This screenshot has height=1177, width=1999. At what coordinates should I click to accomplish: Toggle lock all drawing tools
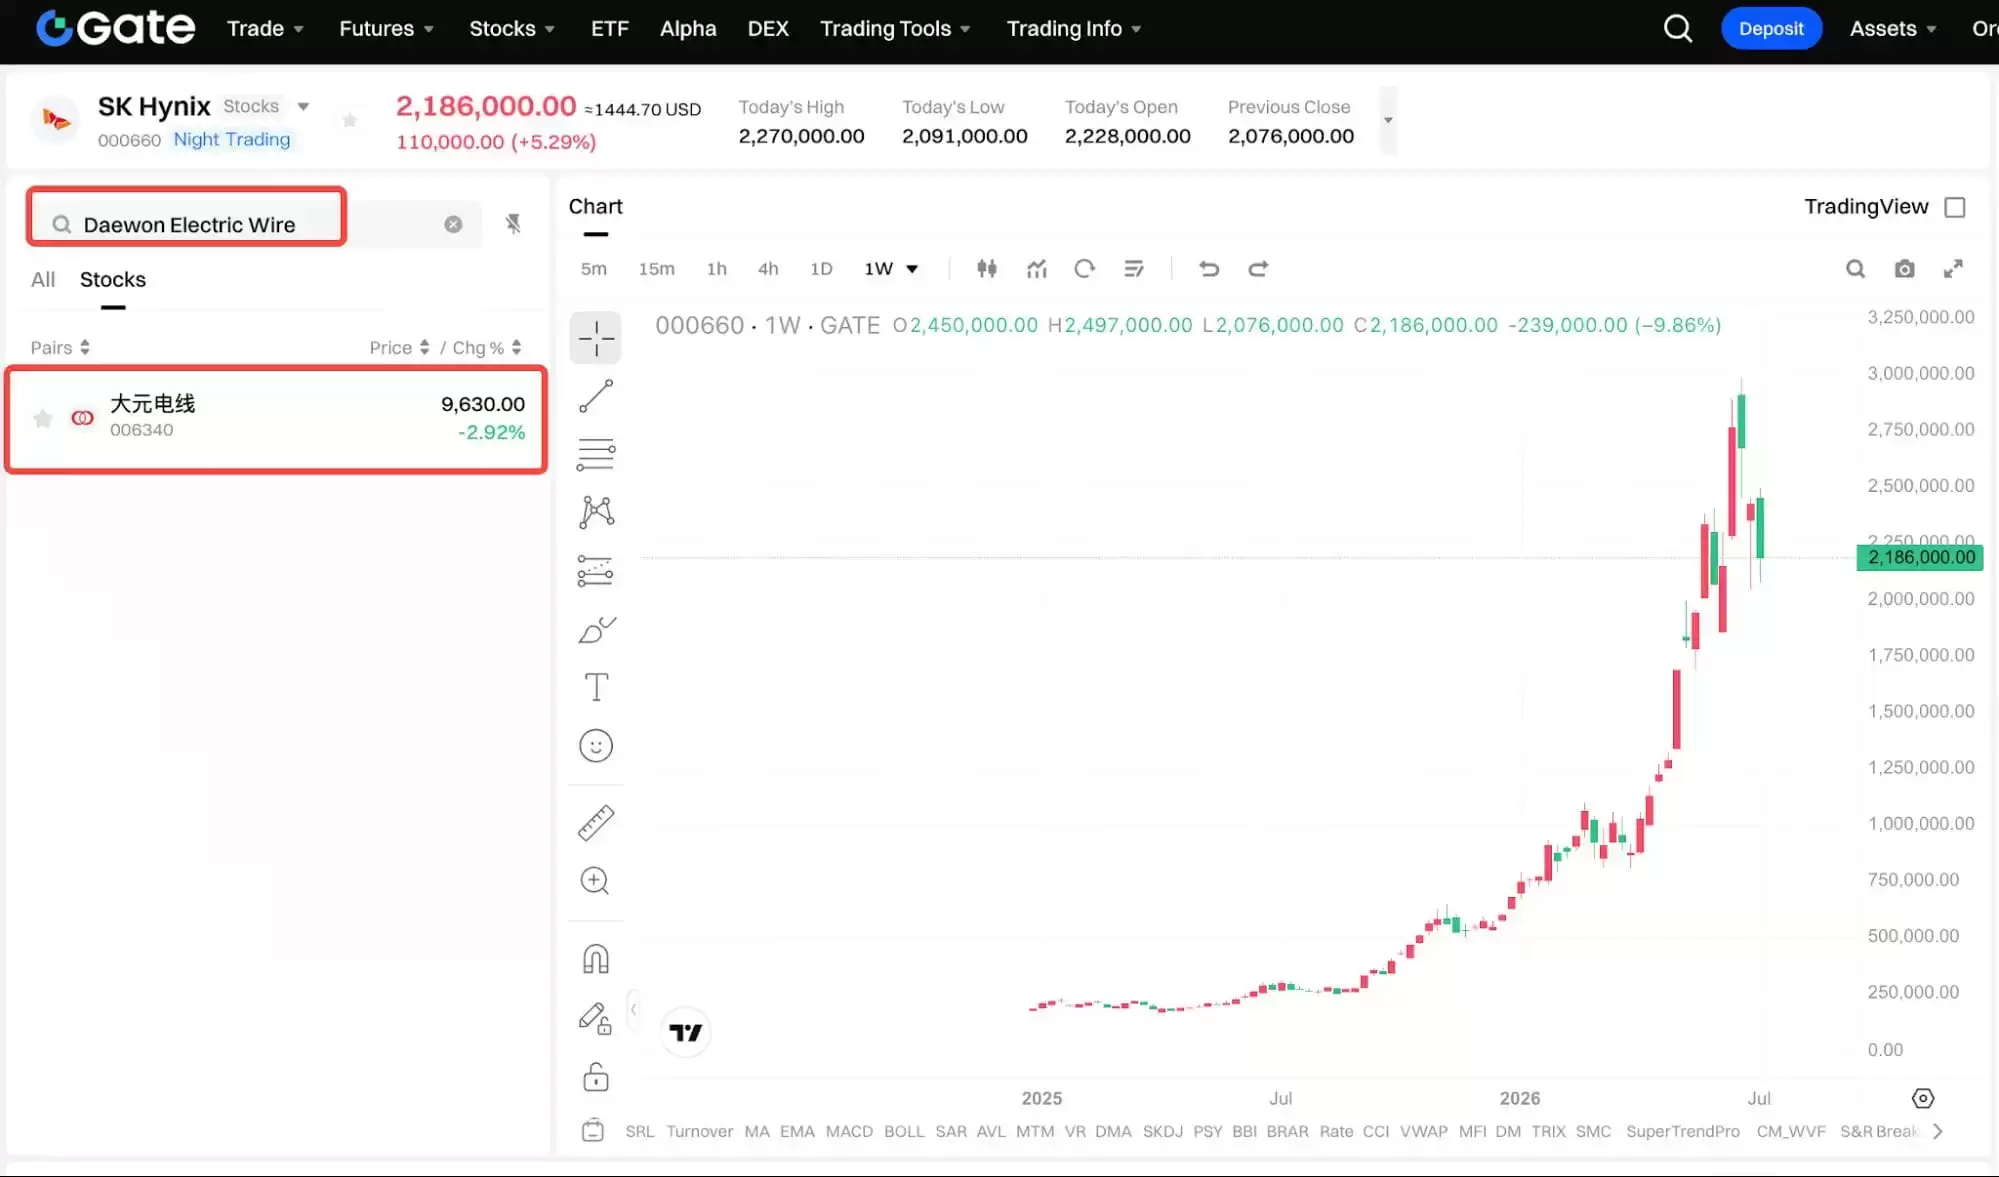tap(596, 1076)
